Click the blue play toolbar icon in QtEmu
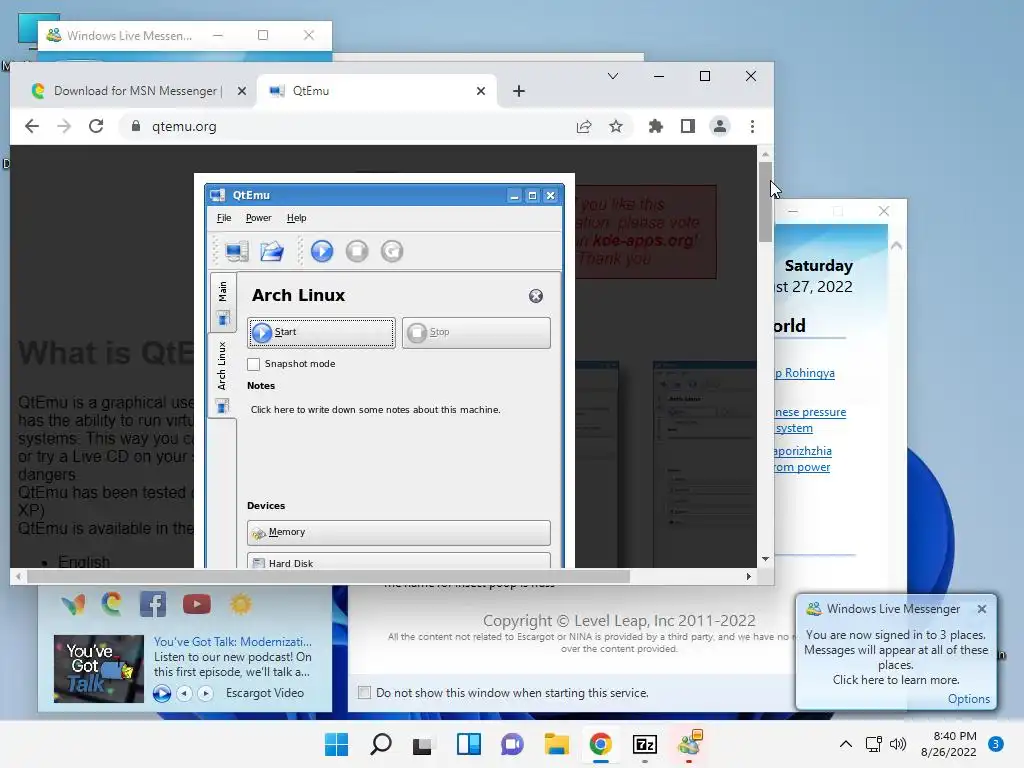The height and width of the screenshot is (768, 1024). [322, 251]
